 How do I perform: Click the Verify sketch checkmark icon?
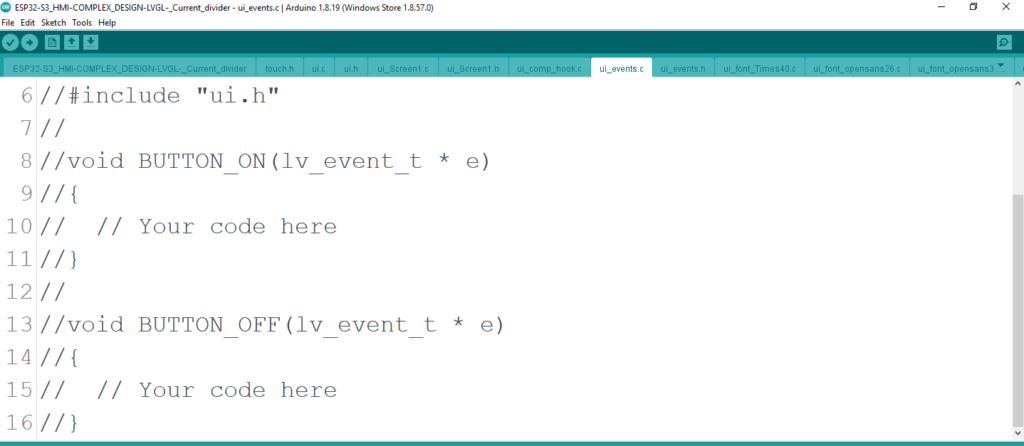click(11, 42)
